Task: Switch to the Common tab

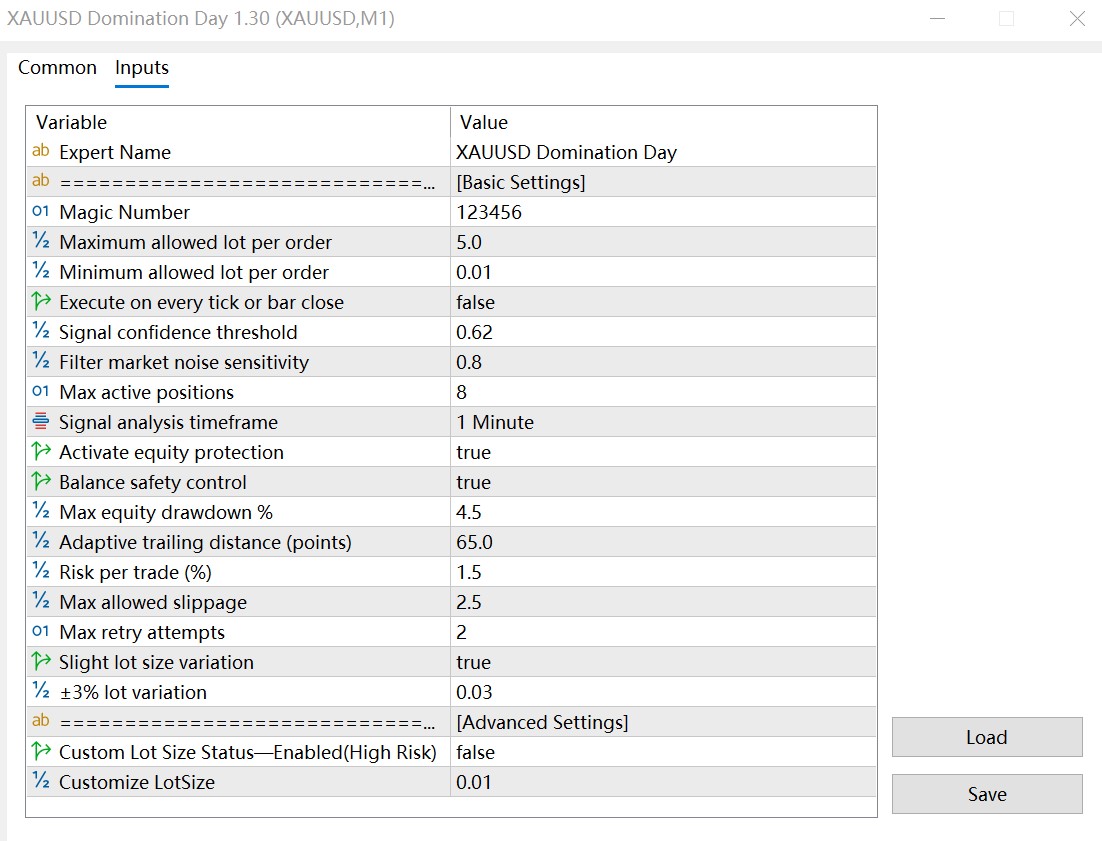Action: click(57, 68)
